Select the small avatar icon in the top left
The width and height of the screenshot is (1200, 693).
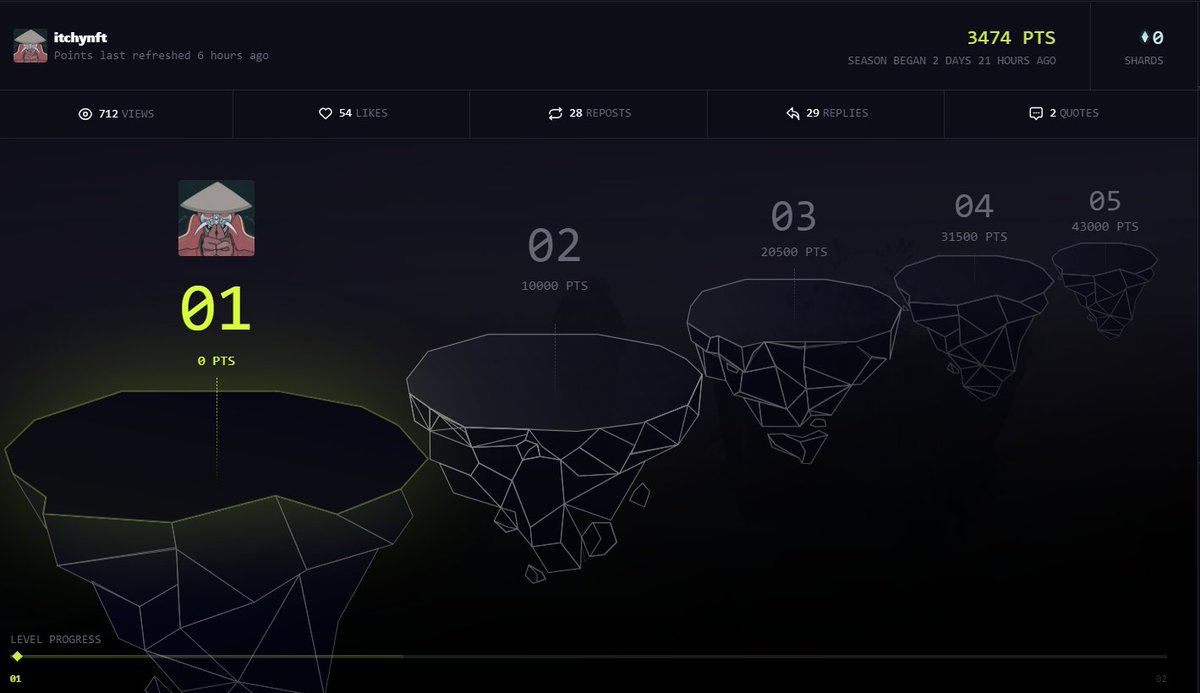coord(29,44)
